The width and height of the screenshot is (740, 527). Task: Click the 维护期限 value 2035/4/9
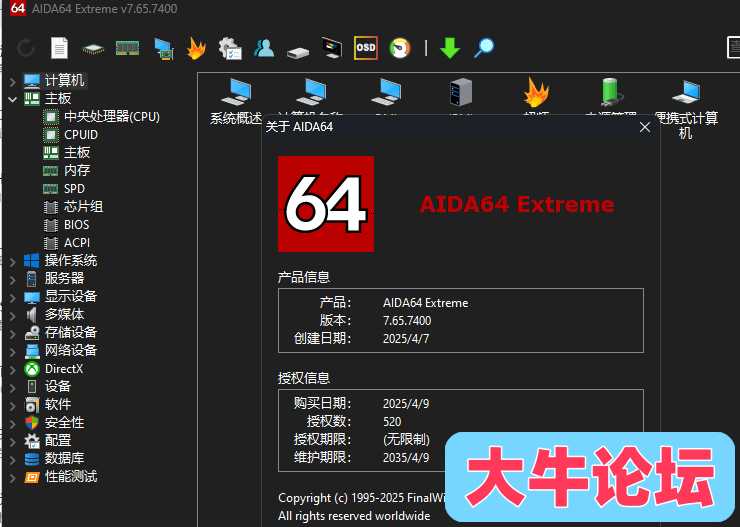406,458
